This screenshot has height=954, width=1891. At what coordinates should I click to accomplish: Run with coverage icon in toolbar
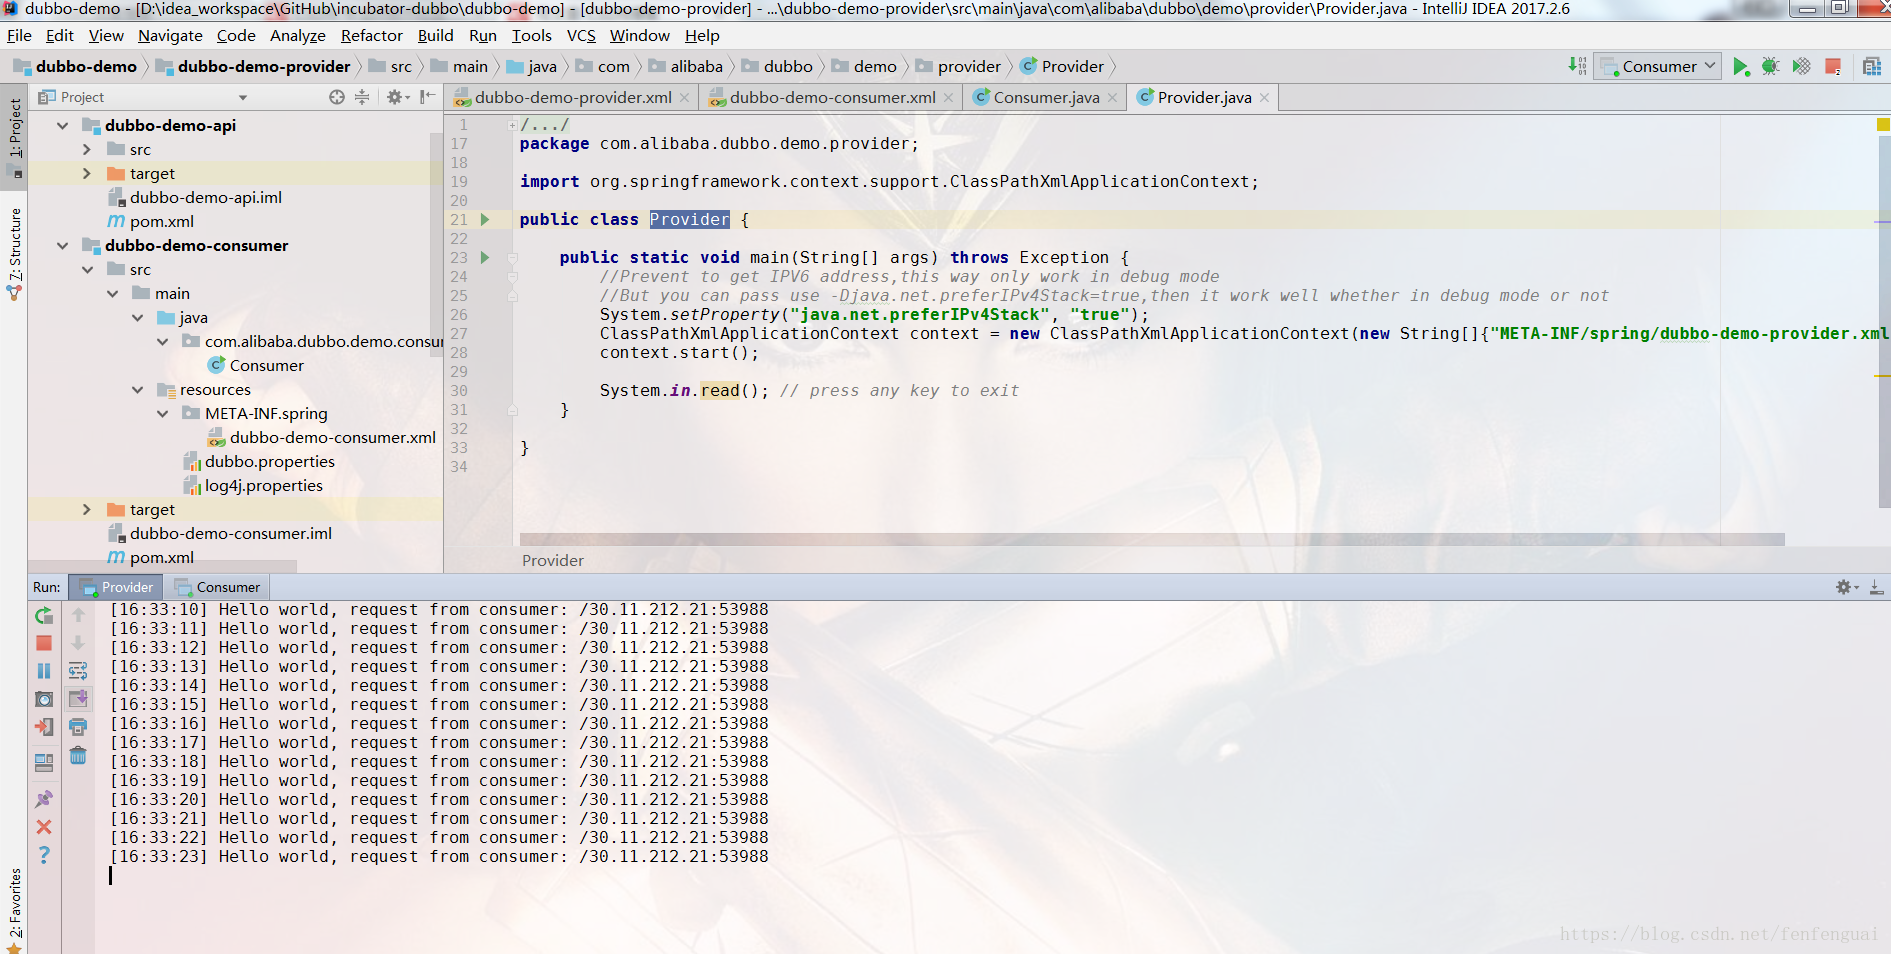tap(1801, 66)
